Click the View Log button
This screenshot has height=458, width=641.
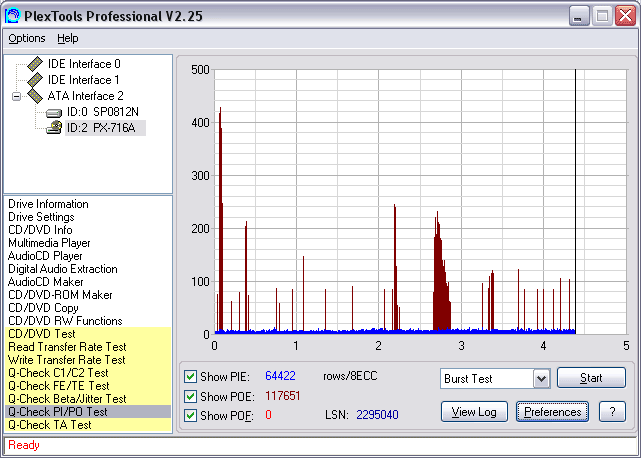point(474,411)
